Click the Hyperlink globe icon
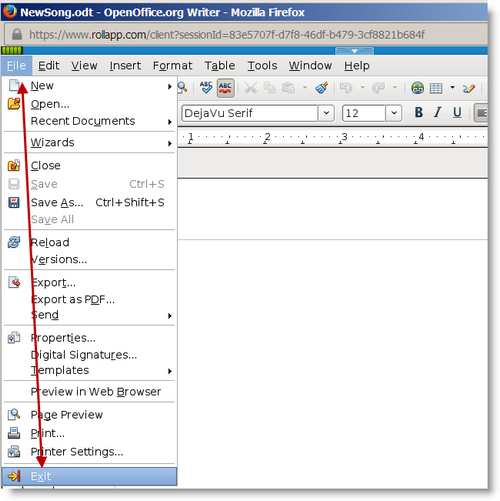Viewport: 500px width, 501px height. (417, 88)
